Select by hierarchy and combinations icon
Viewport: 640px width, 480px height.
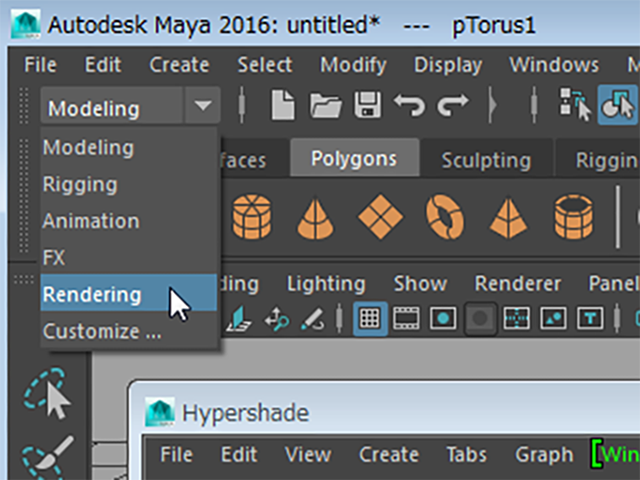(575, 104)
